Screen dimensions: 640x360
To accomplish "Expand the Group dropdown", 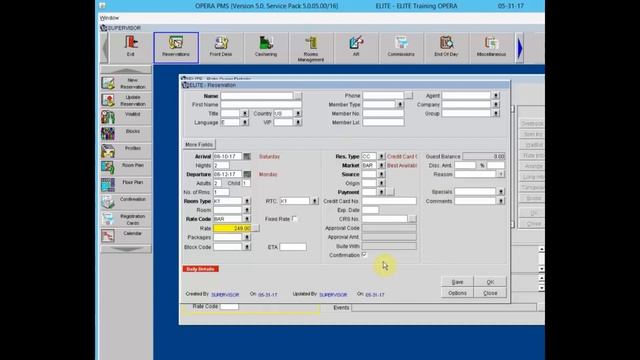I will (x=496, y=113).
